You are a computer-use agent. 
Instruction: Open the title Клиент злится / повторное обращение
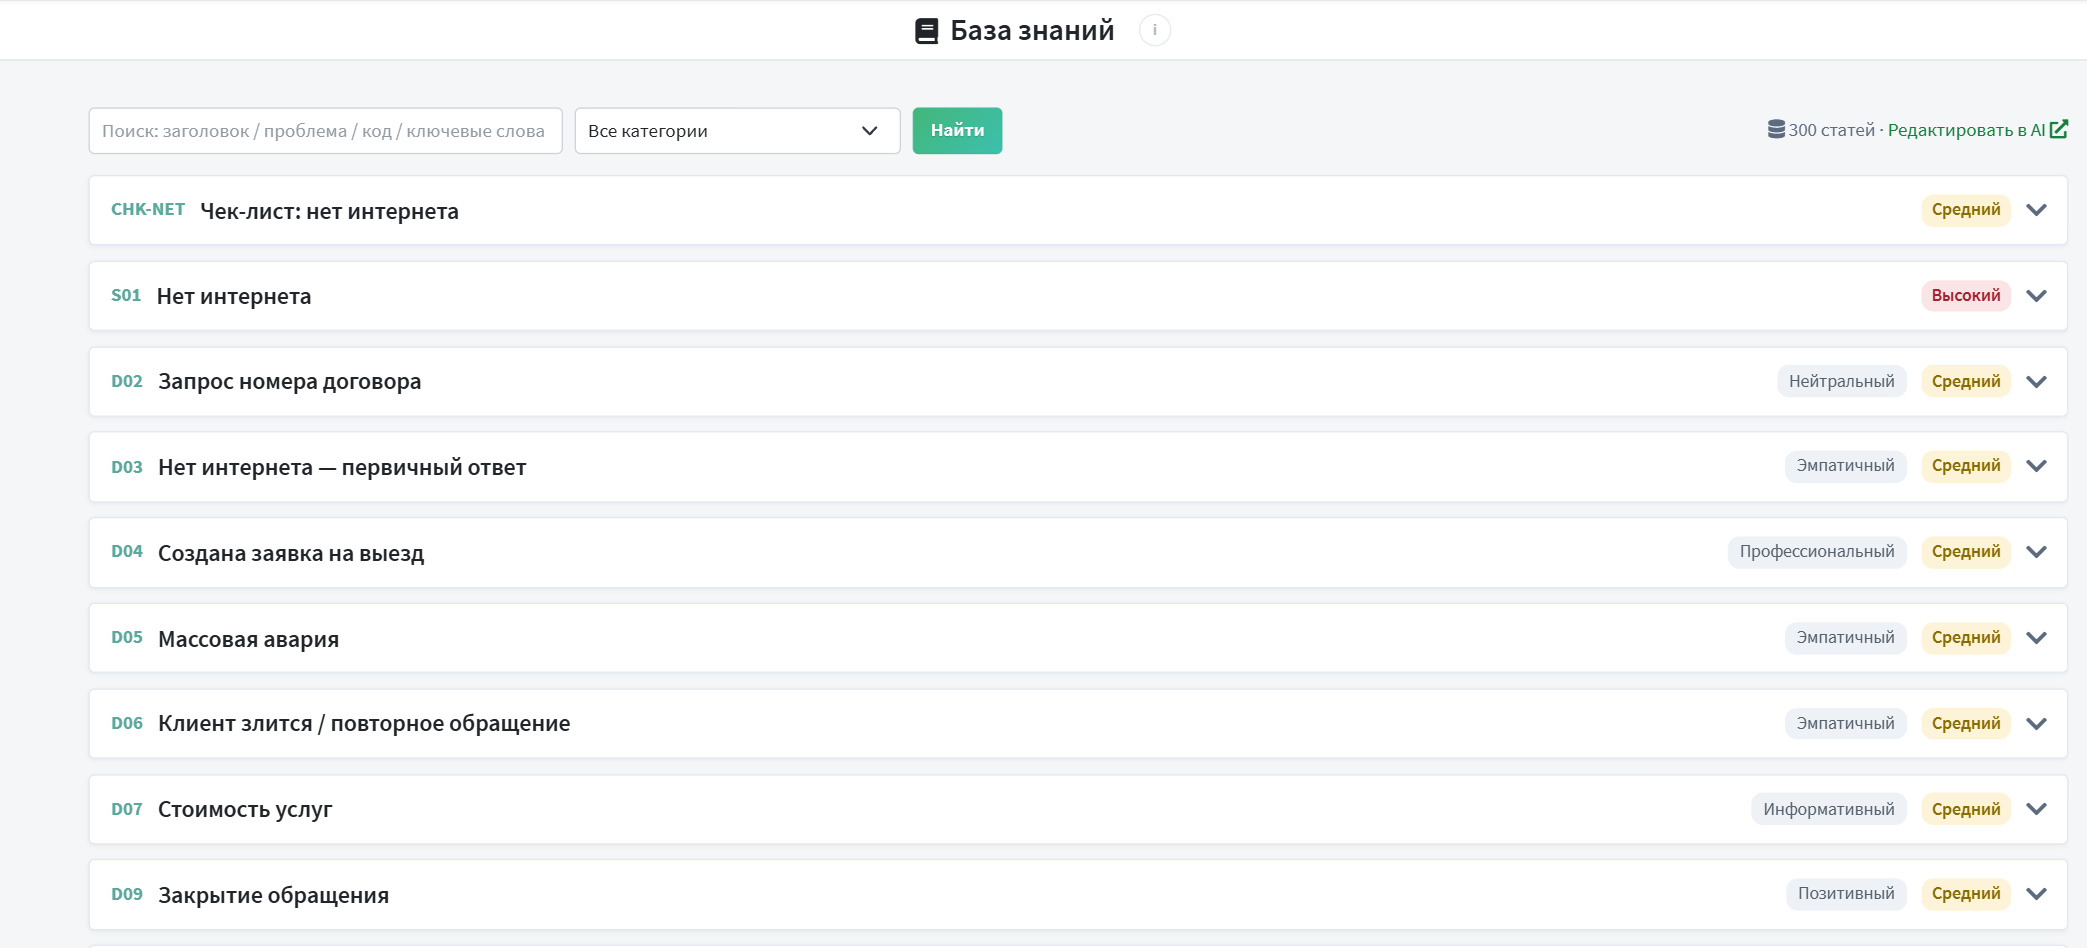364,723
